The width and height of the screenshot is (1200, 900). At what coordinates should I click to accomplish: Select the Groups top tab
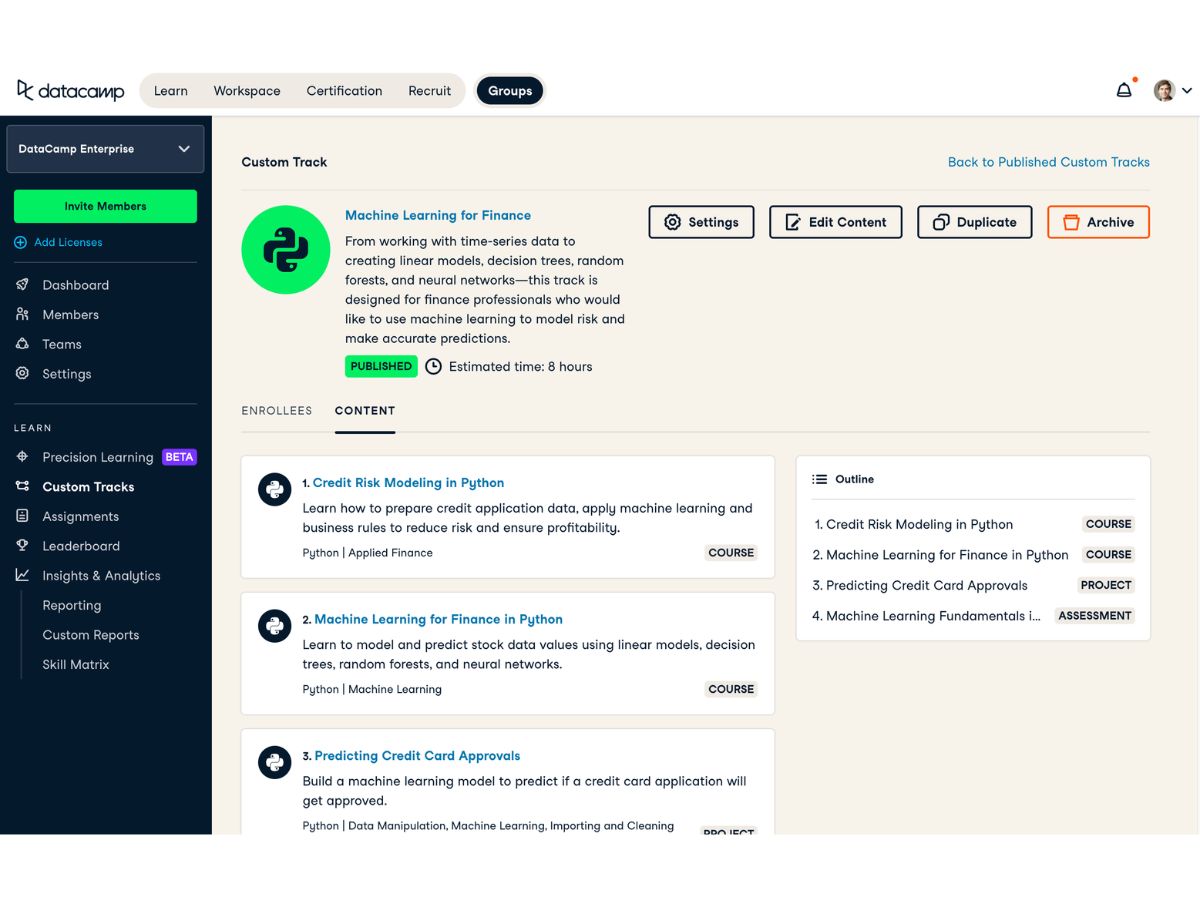[510, 91]
